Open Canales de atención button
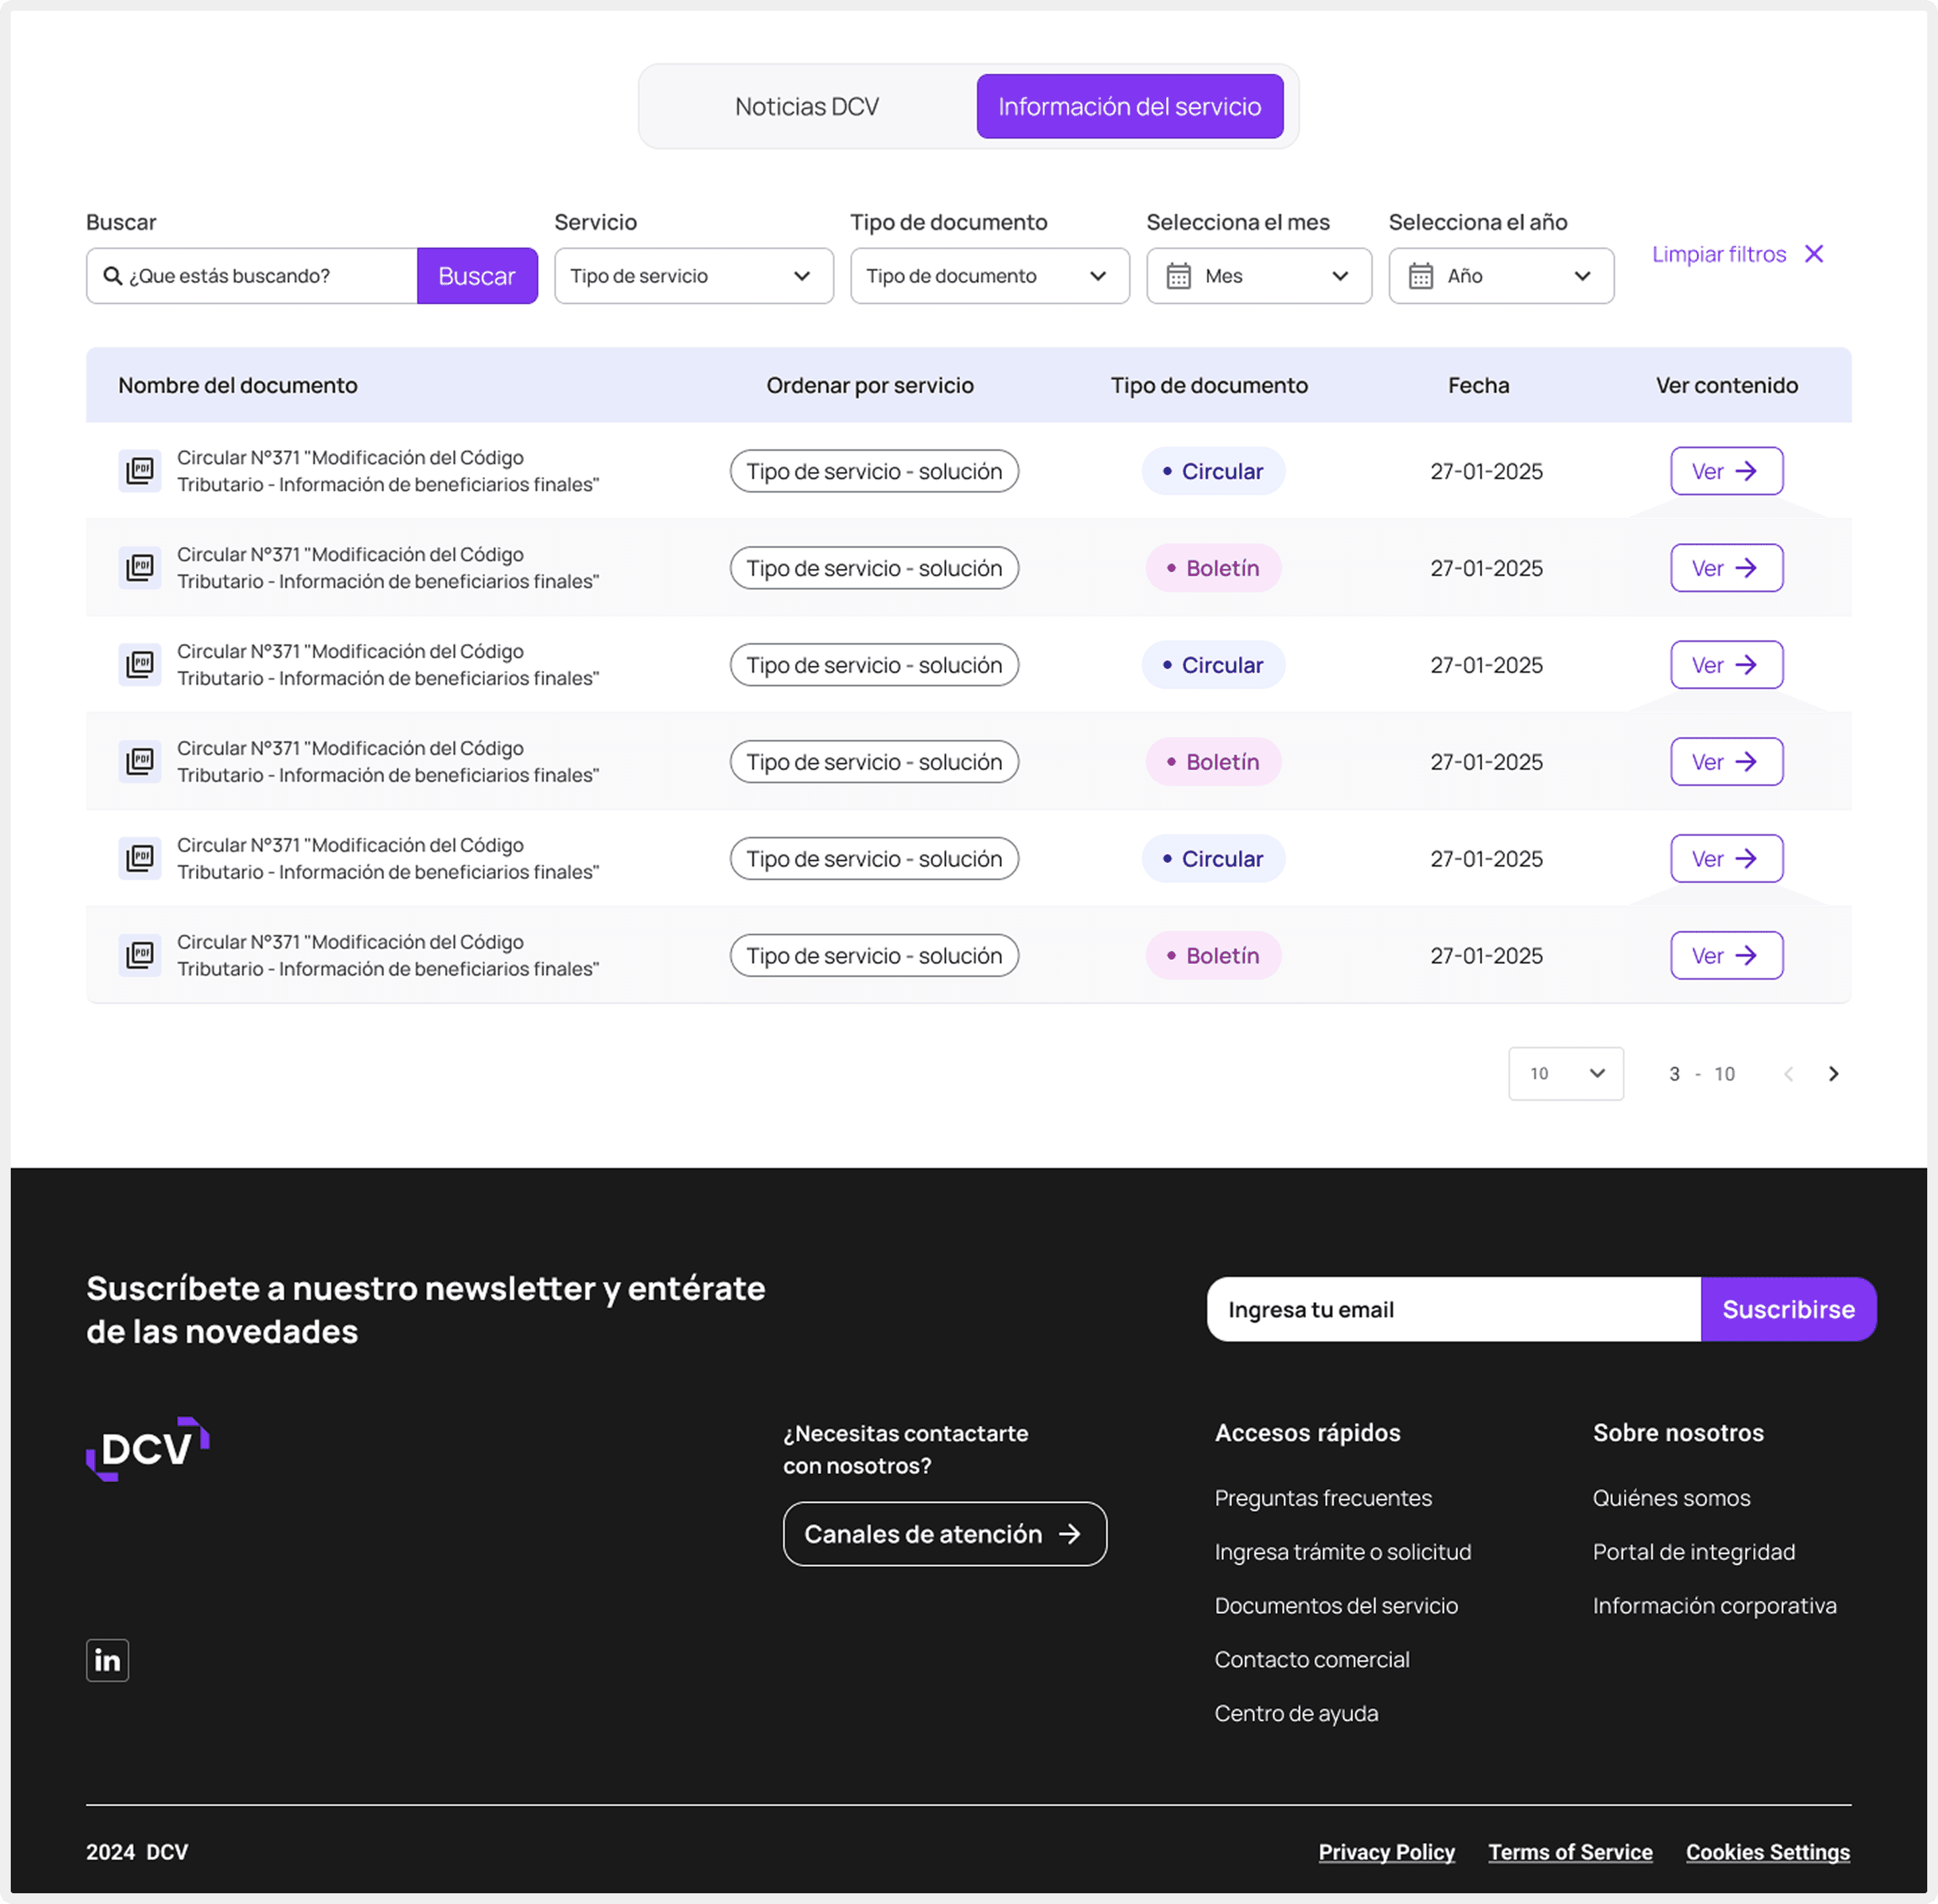Viewport: 1938px width, 1904px height. click(x=944, y=1534)
